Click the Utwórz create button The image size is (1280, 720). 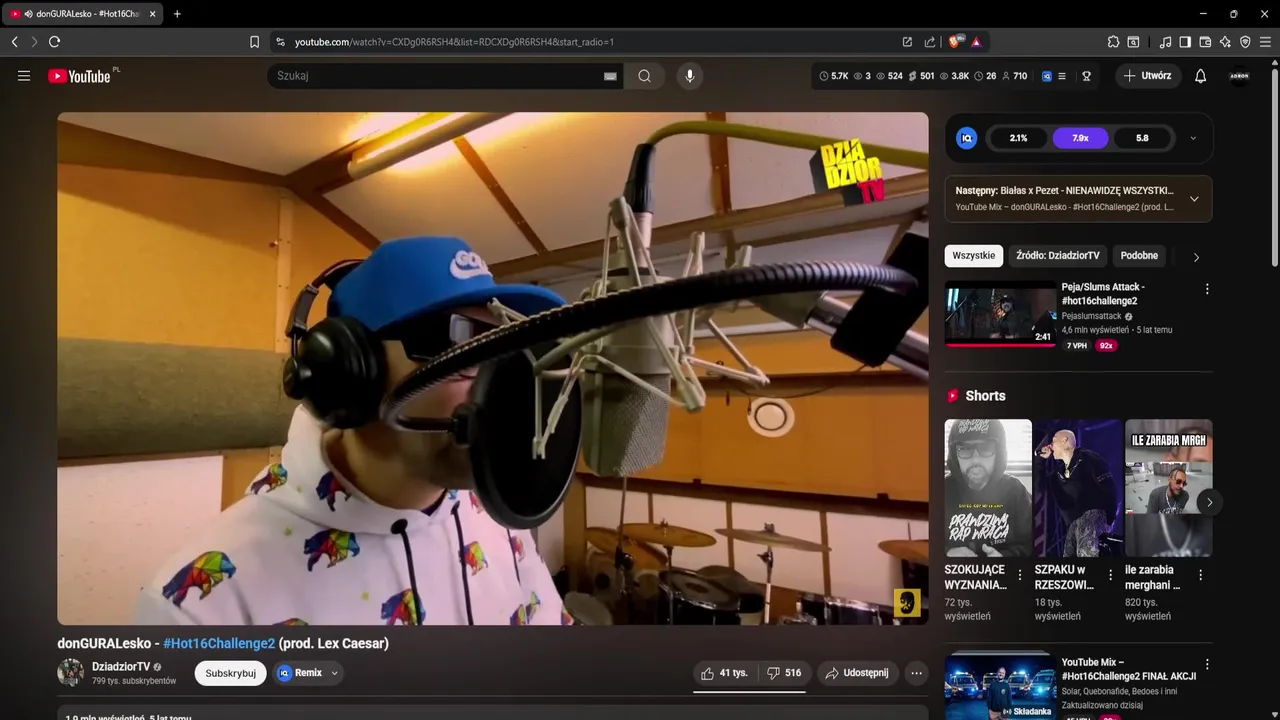click(1148, 76)
